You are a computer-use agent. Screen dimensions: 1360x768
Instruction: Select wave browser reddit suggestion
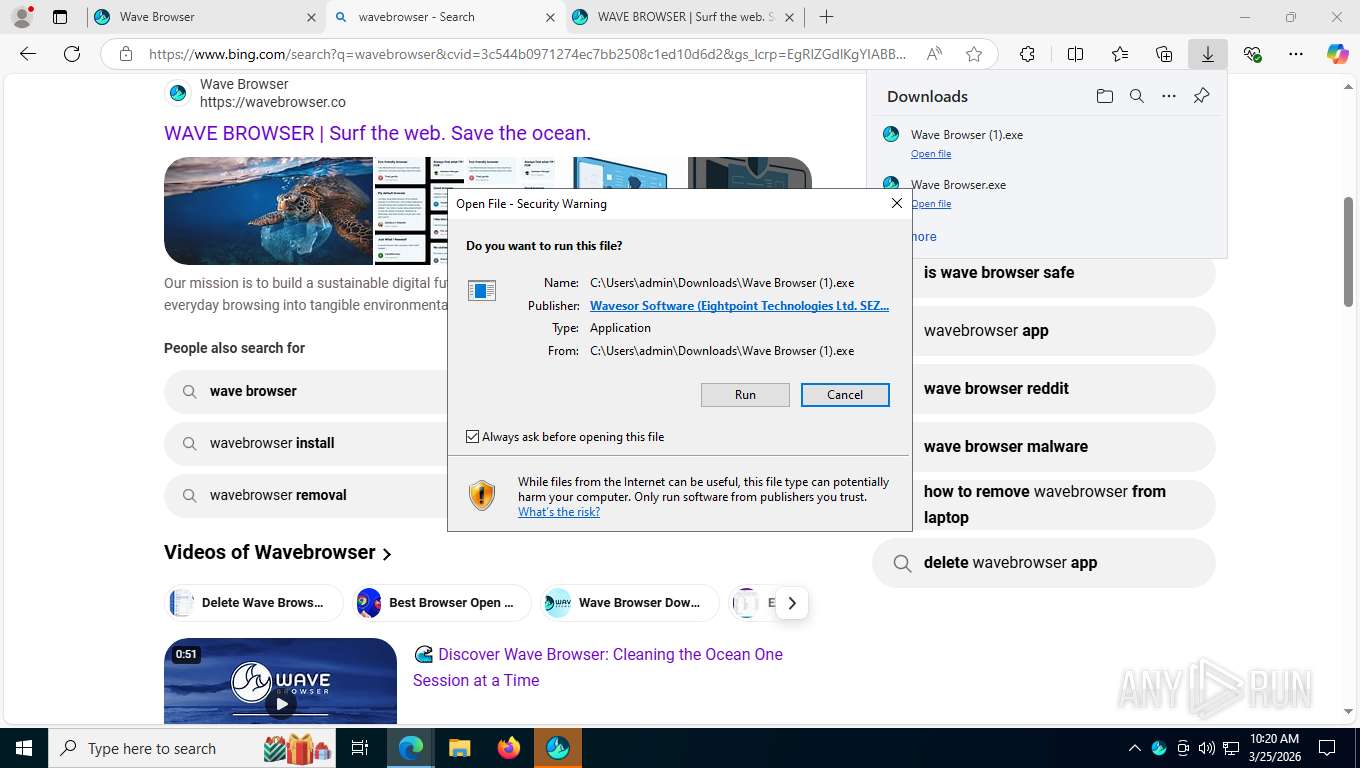[1043, 389]
